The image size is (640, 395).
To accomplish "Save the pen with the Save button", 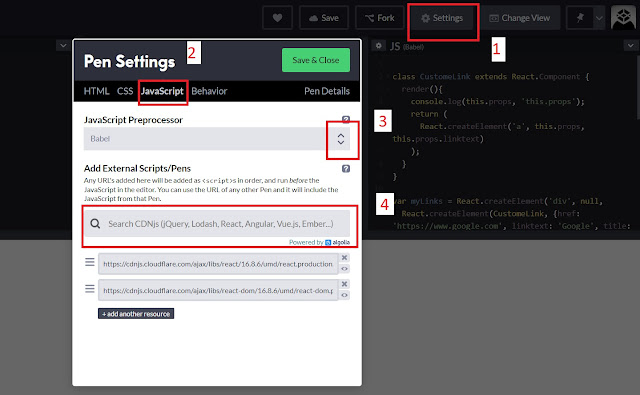I will click(324, 18).
